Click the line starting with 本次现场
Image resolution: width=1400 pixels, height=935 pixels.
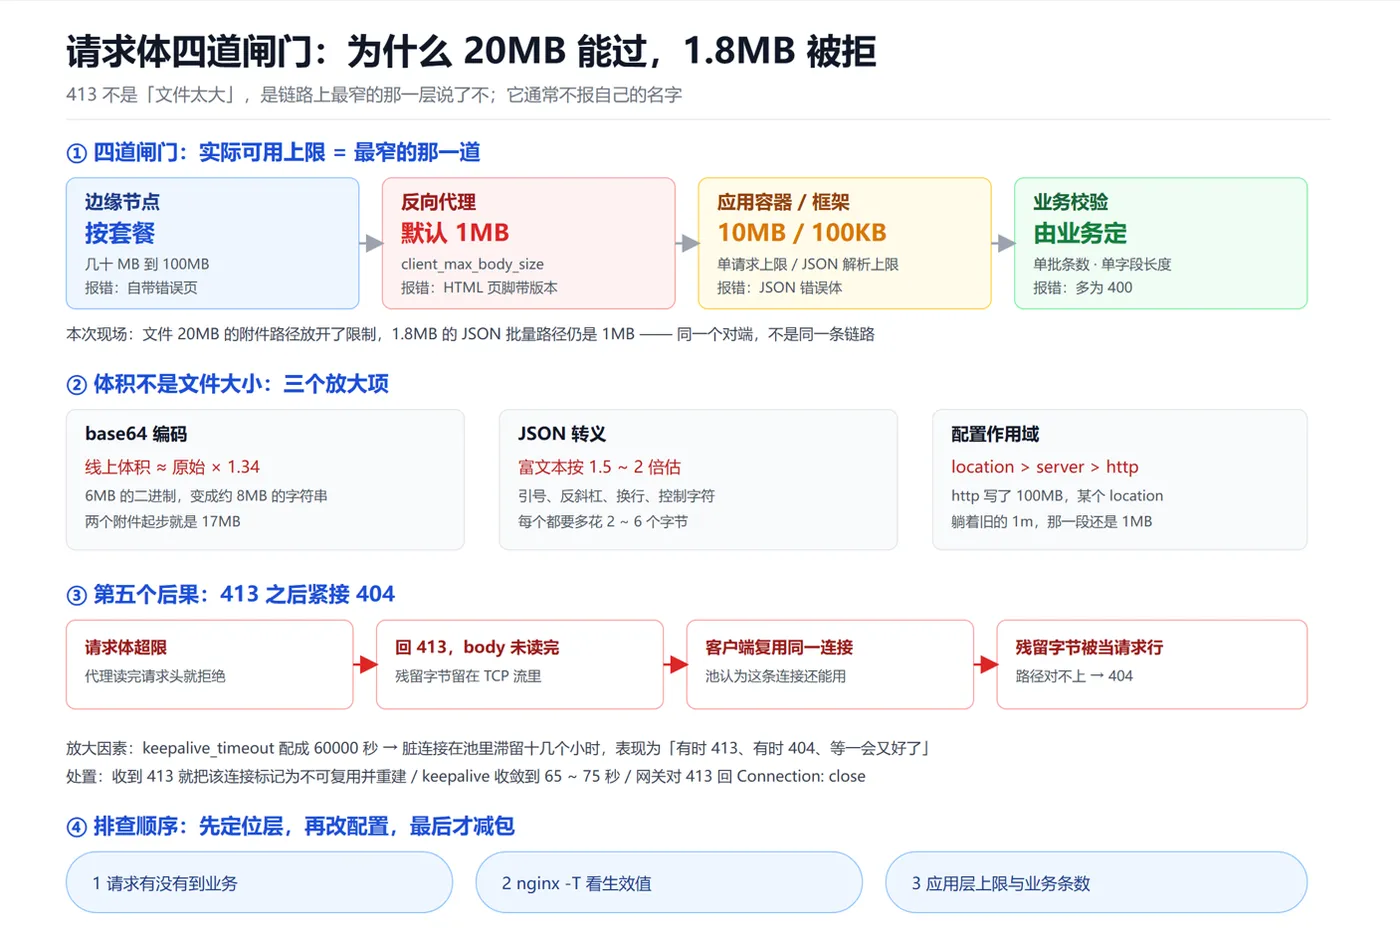coord(470,334)
